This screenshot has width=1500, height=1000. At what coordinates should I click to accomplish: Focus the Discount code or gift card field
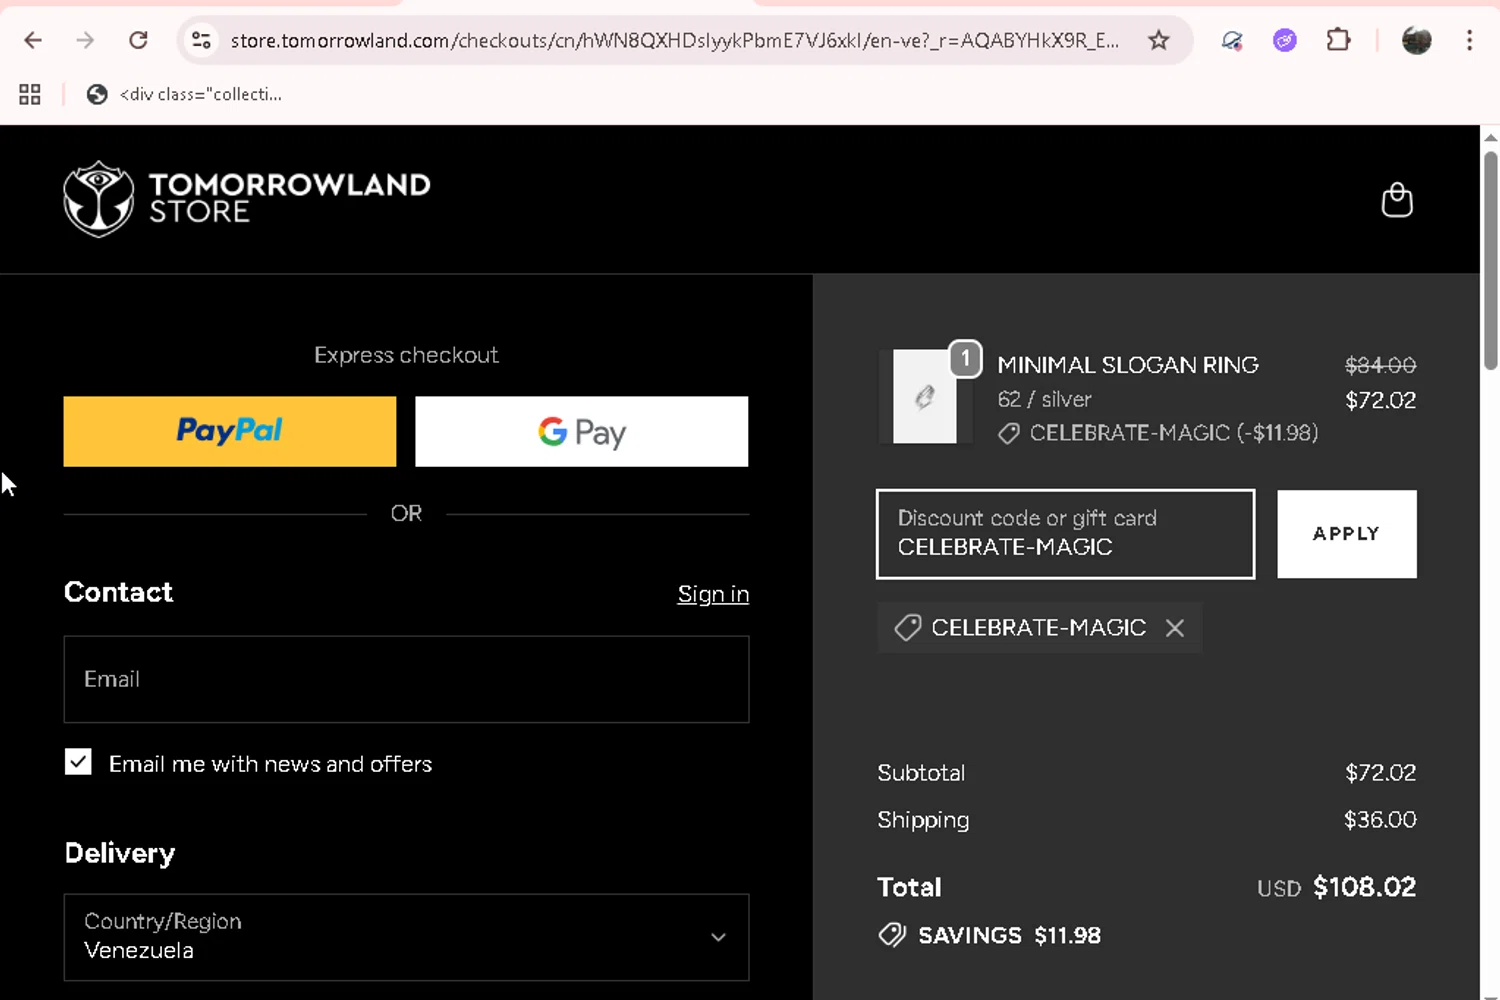pos(1066,534)
